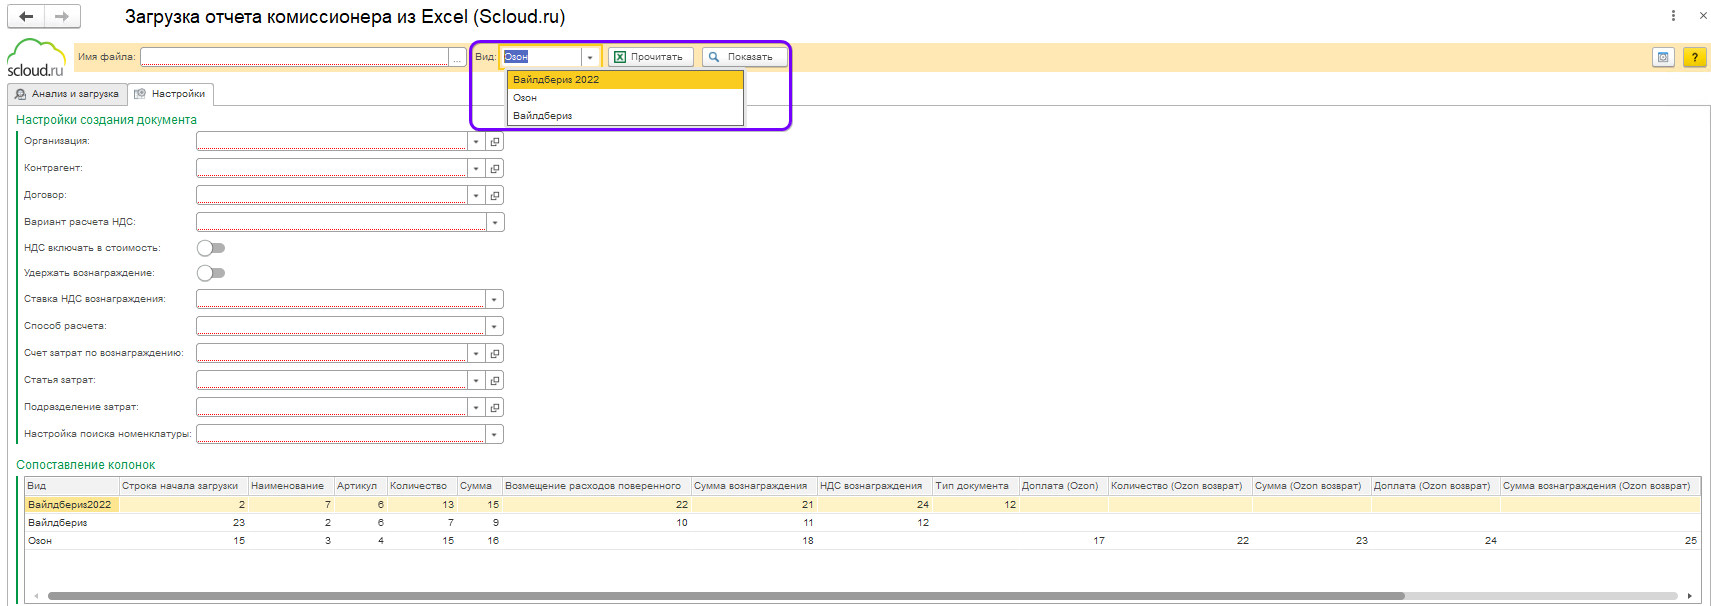Select the Озон row in the table

coord(862,541)
